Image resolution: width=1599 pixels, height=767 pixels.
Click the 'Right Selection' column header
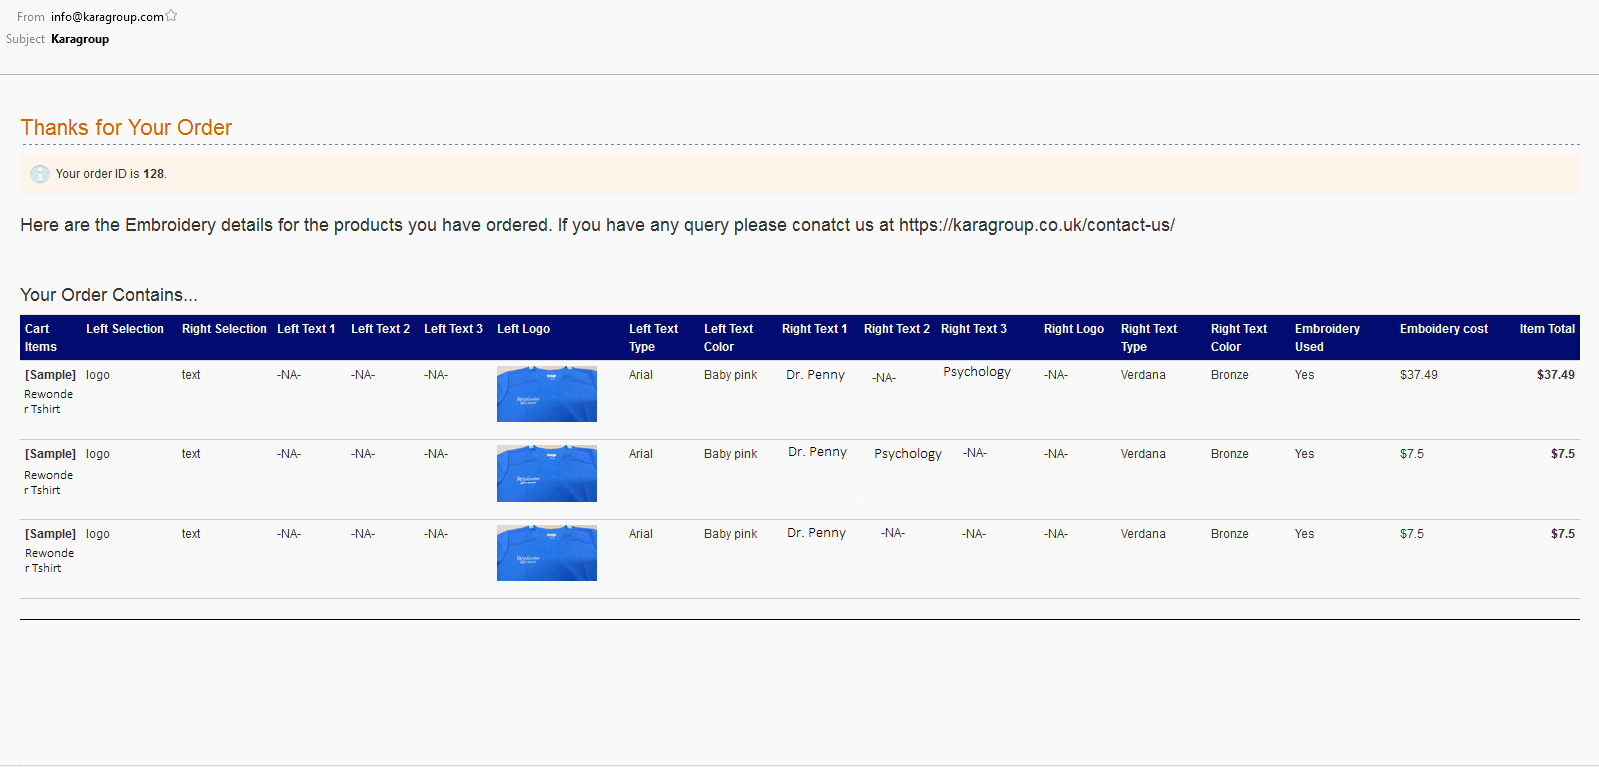tap(224, 329)
